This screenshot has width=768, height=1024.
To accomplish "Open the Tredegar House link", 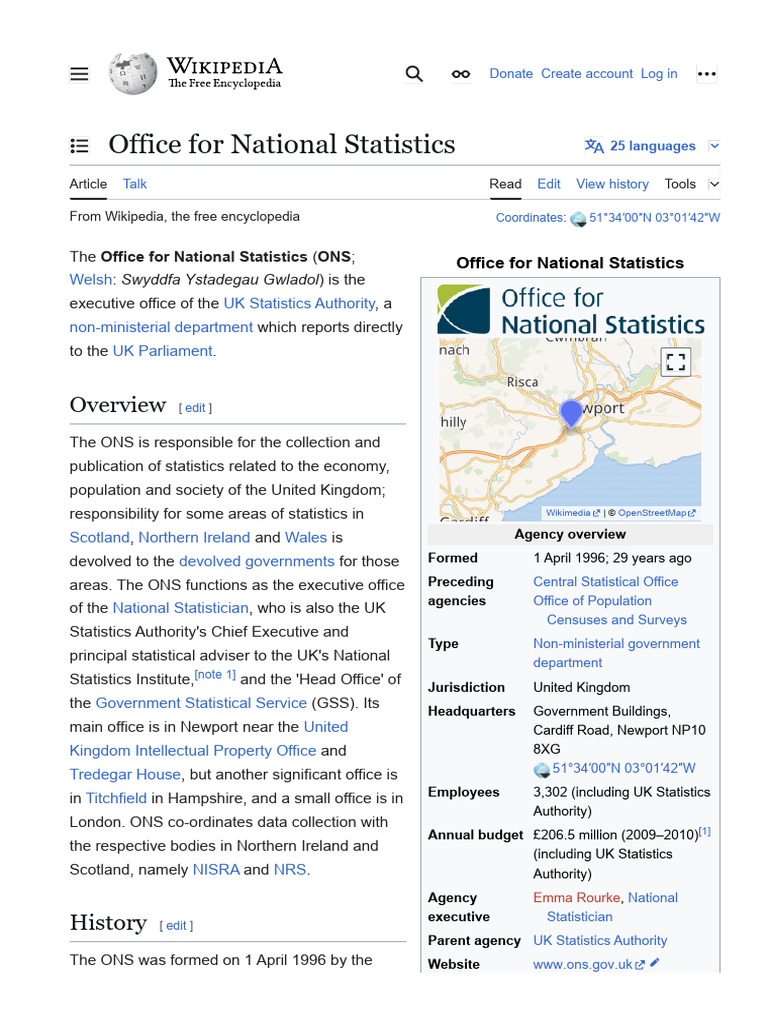I will [125, 775].
